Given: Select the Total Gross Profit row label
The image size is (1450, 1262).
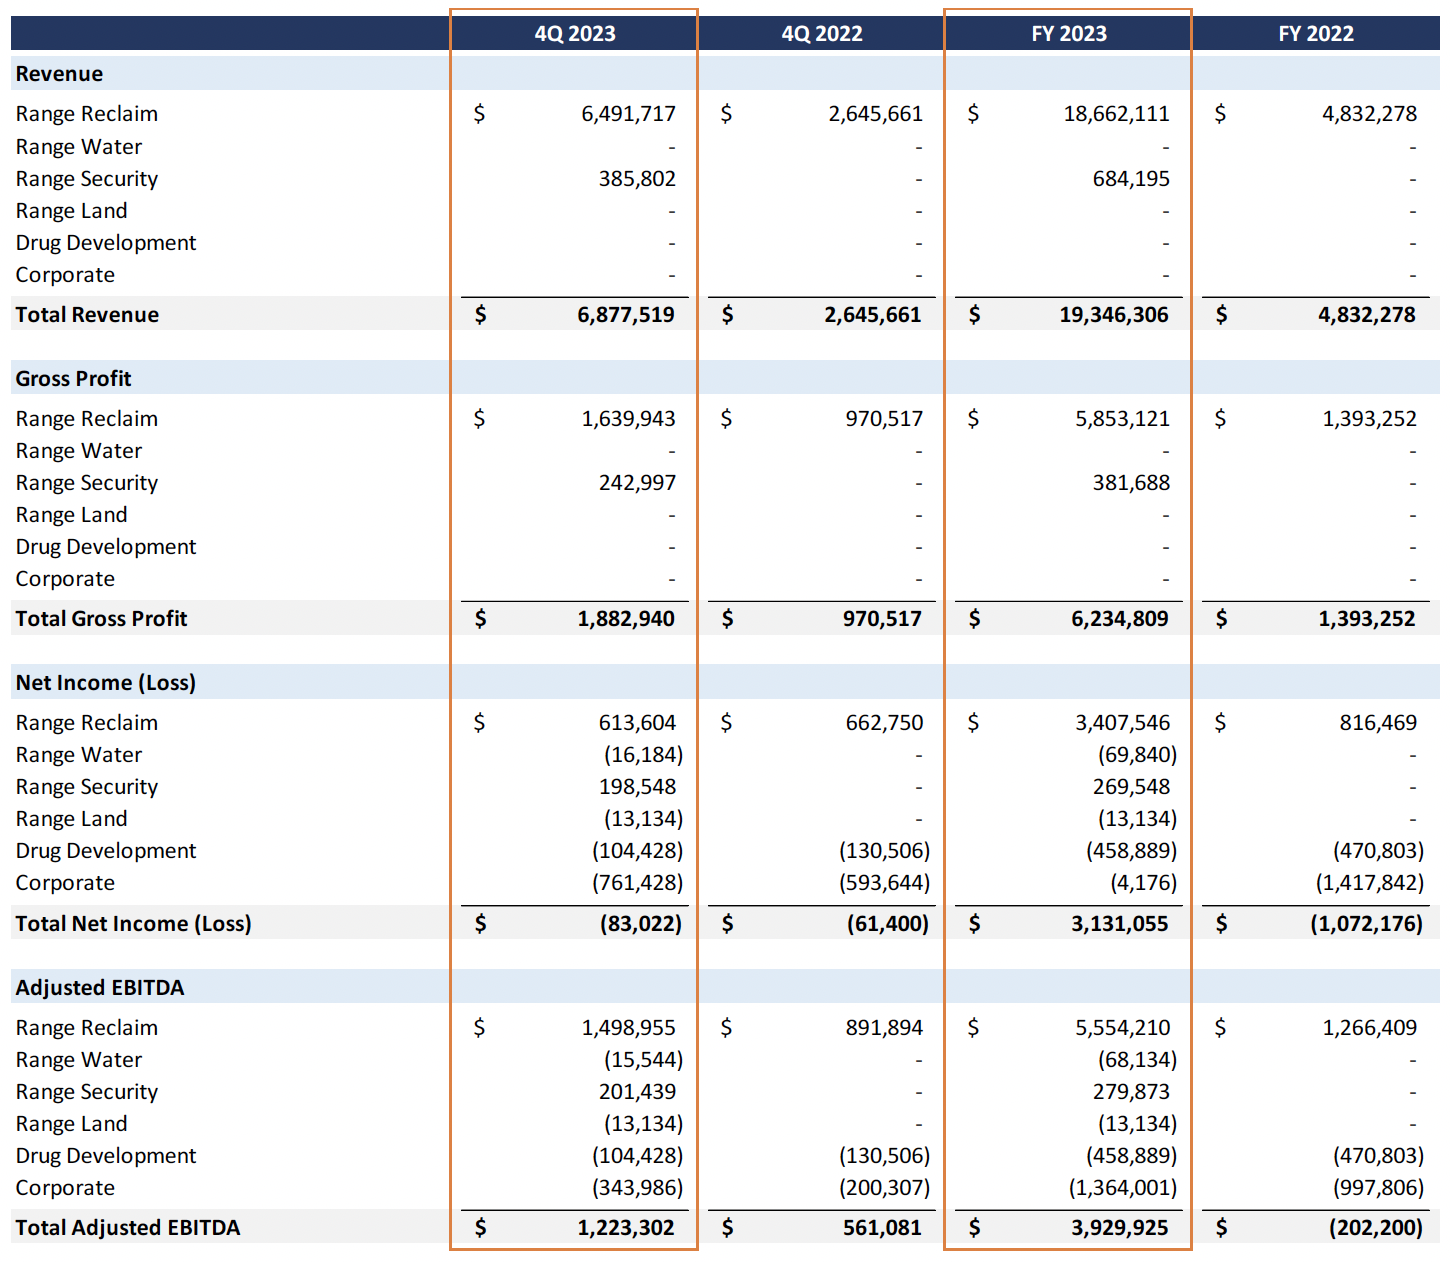Looking at the screenshot, I should (101, 618).
